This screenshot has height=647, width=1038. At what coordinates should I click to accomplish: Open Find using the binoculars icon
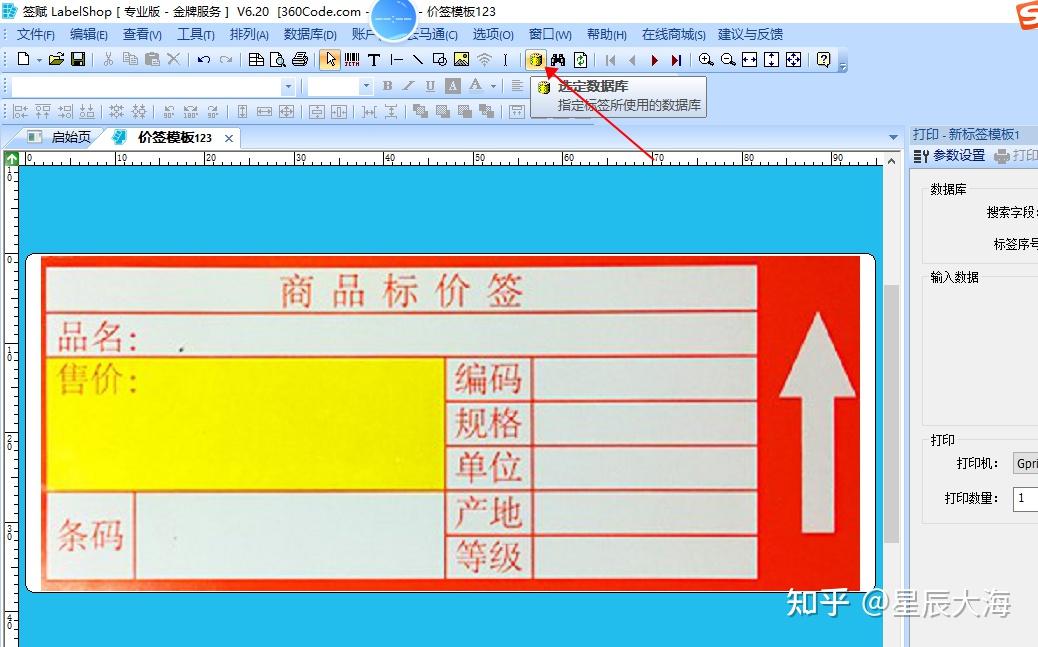point(558,59)
